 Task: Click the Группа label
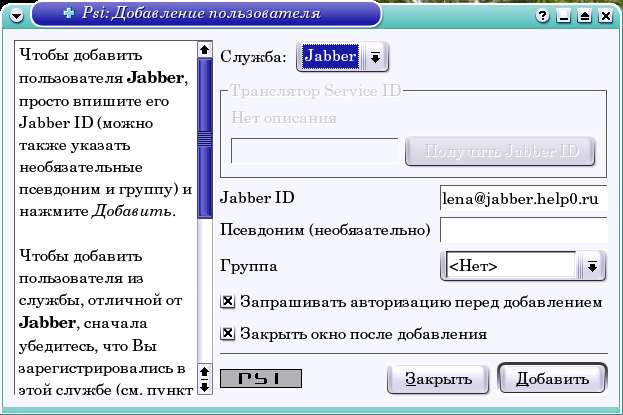[x=249, y=266]
